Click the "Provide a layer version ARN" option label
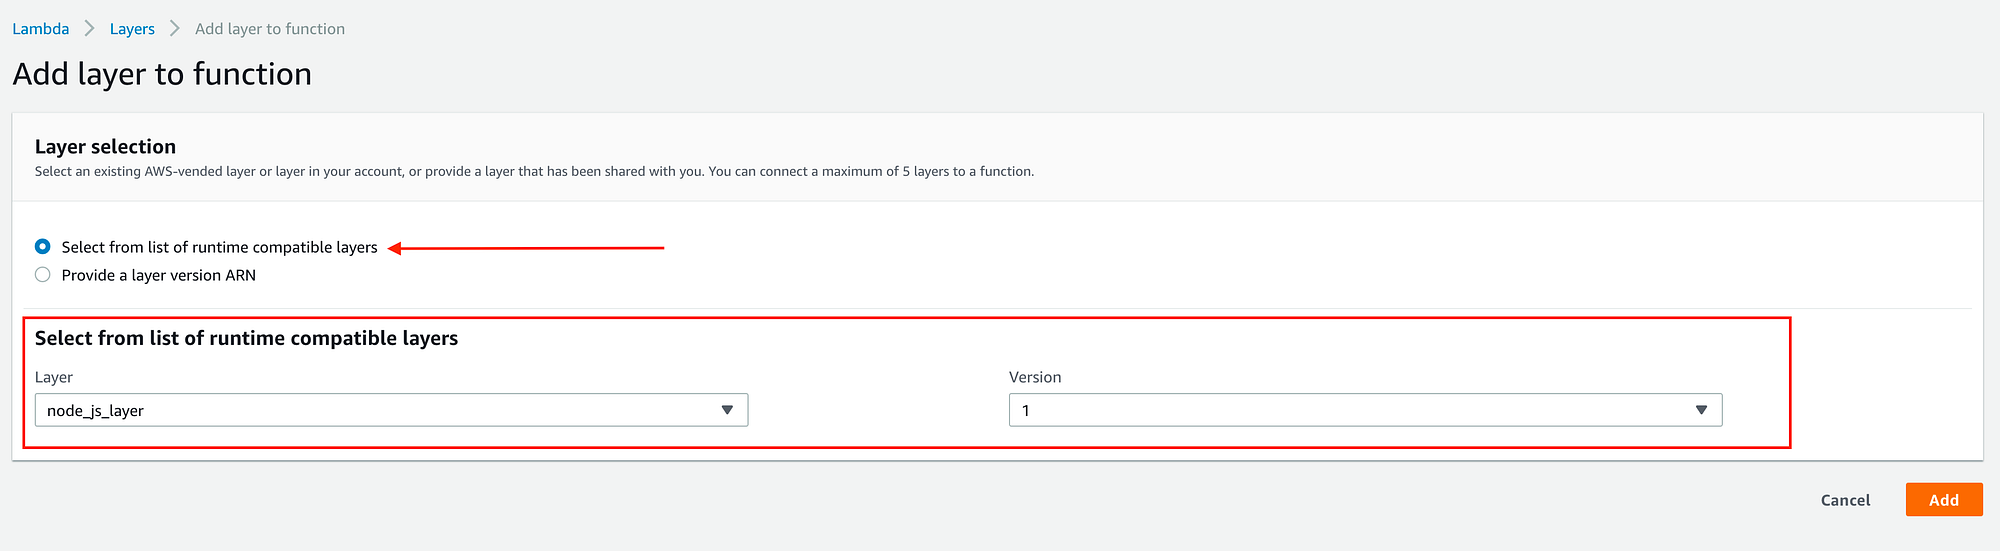Viewport: 2000px width, 551px height. click(x=158, y=275)
